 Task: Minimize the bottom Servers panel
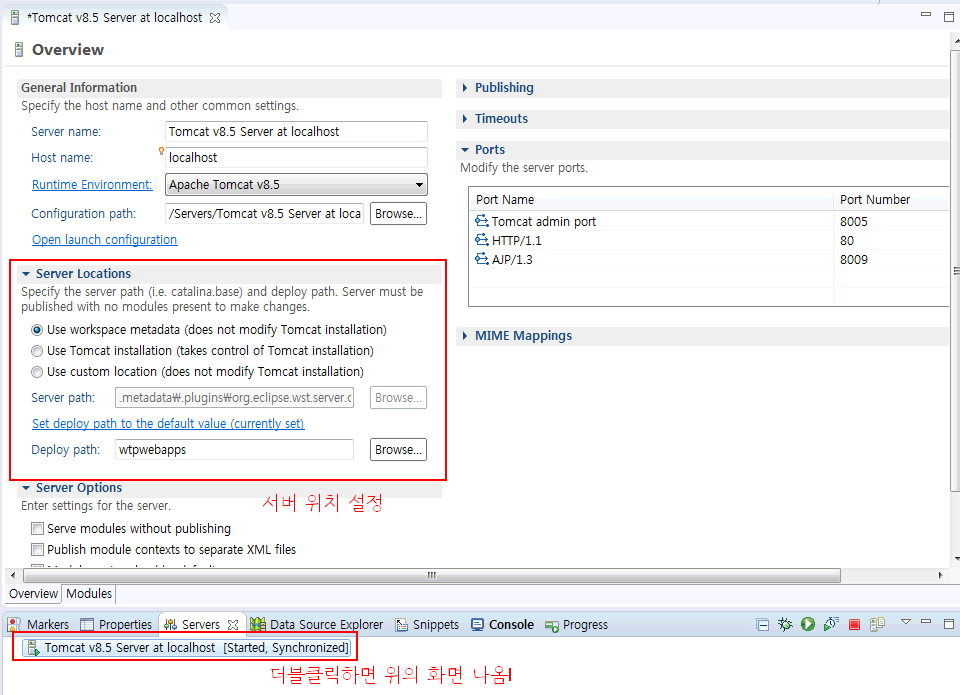tap(926, 622)
